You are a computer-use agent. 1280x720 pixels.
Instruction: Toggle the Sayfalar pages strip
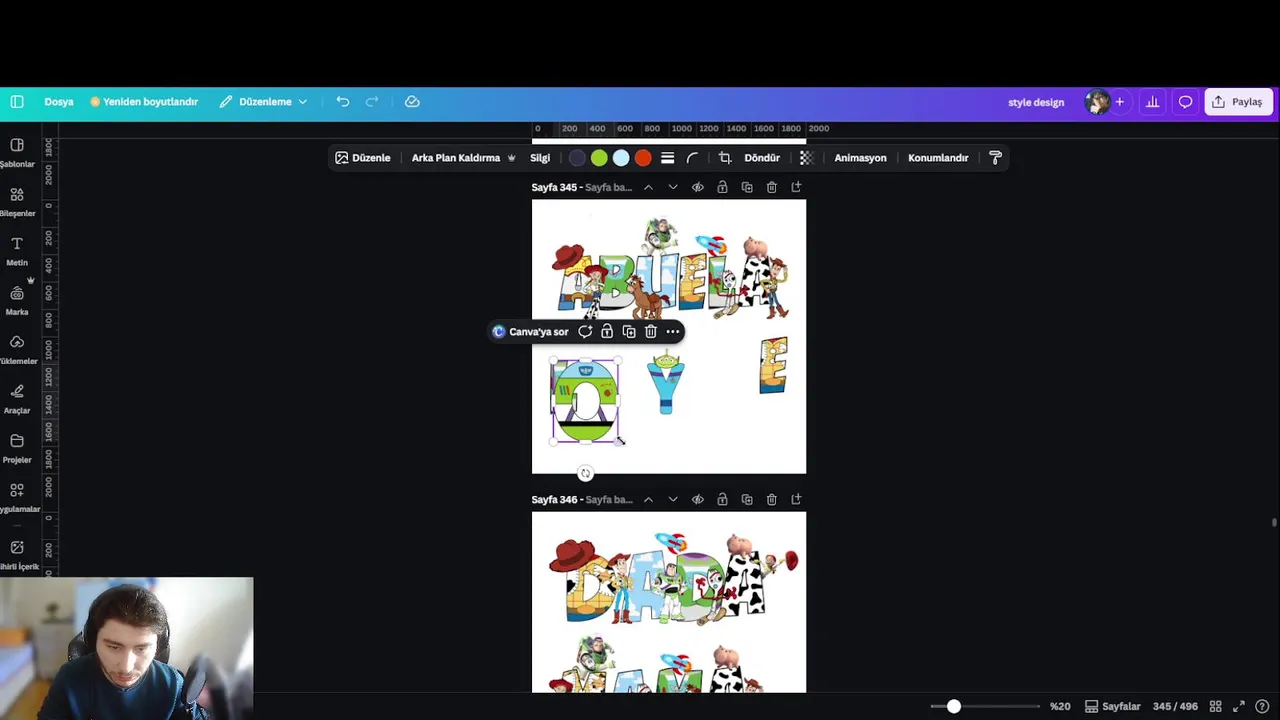point(1112,706)
